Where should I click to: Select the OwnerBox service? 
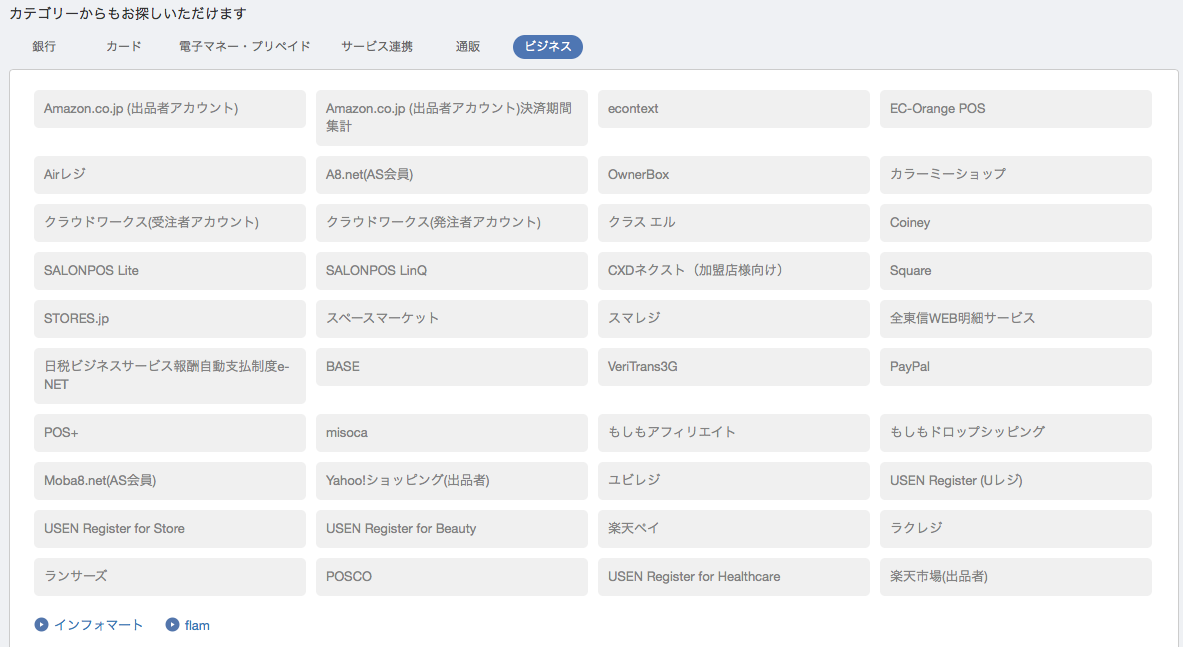(734, 175)
